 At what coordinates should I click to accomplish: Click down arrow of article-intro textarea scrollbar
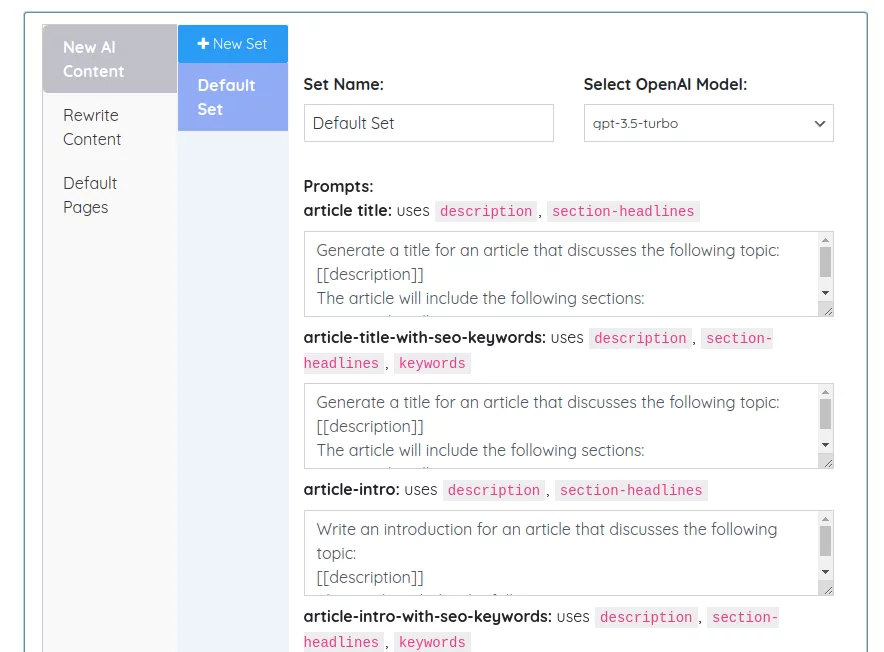pyautogui.click(x=825, y=572)
